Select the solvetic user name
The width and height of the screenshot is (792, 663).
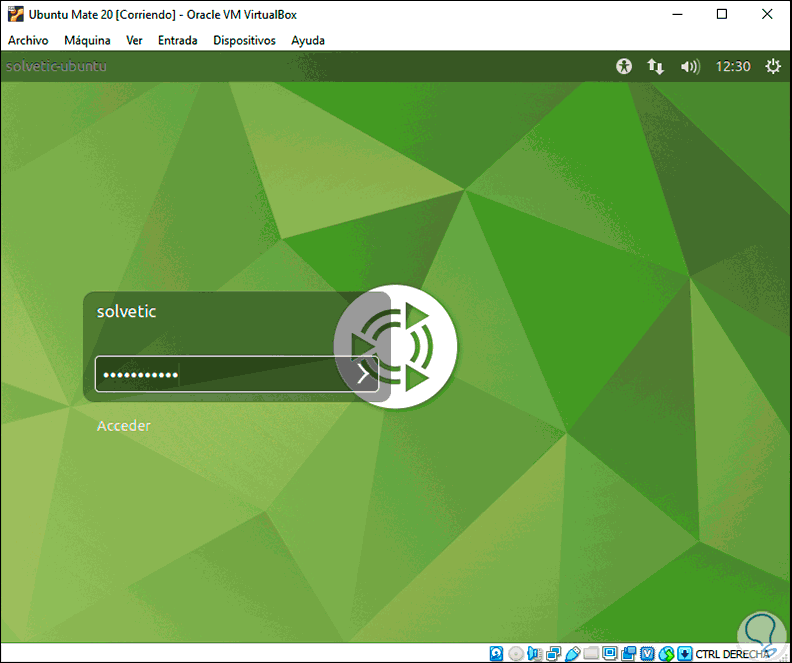[x=126, y=311]
